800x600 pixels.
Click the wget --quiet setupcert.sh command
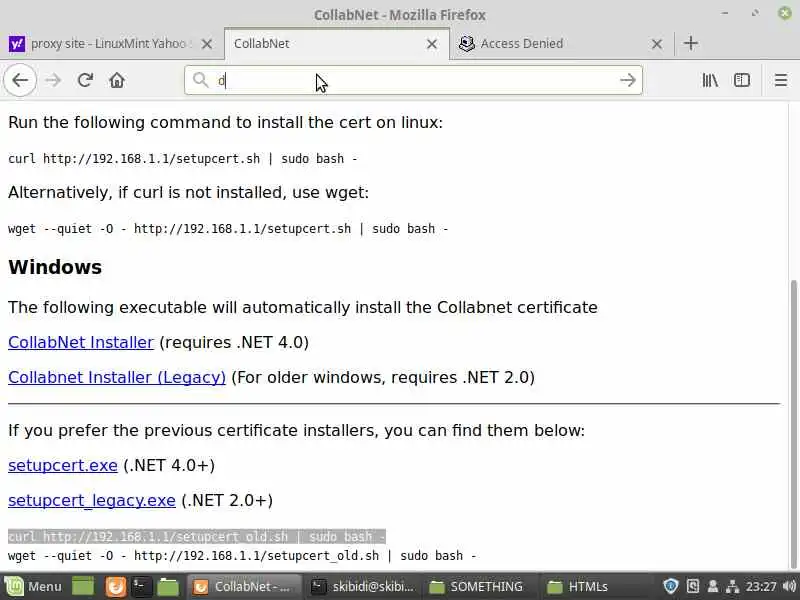[228, 229]
